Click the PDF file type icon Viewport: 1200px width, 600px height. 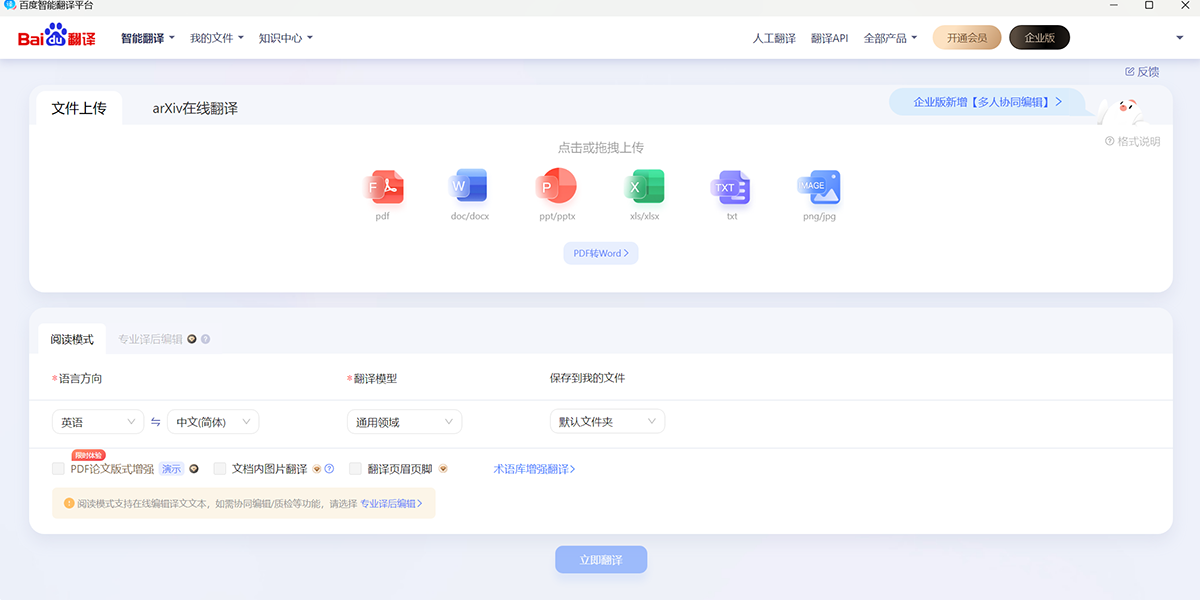383,187
